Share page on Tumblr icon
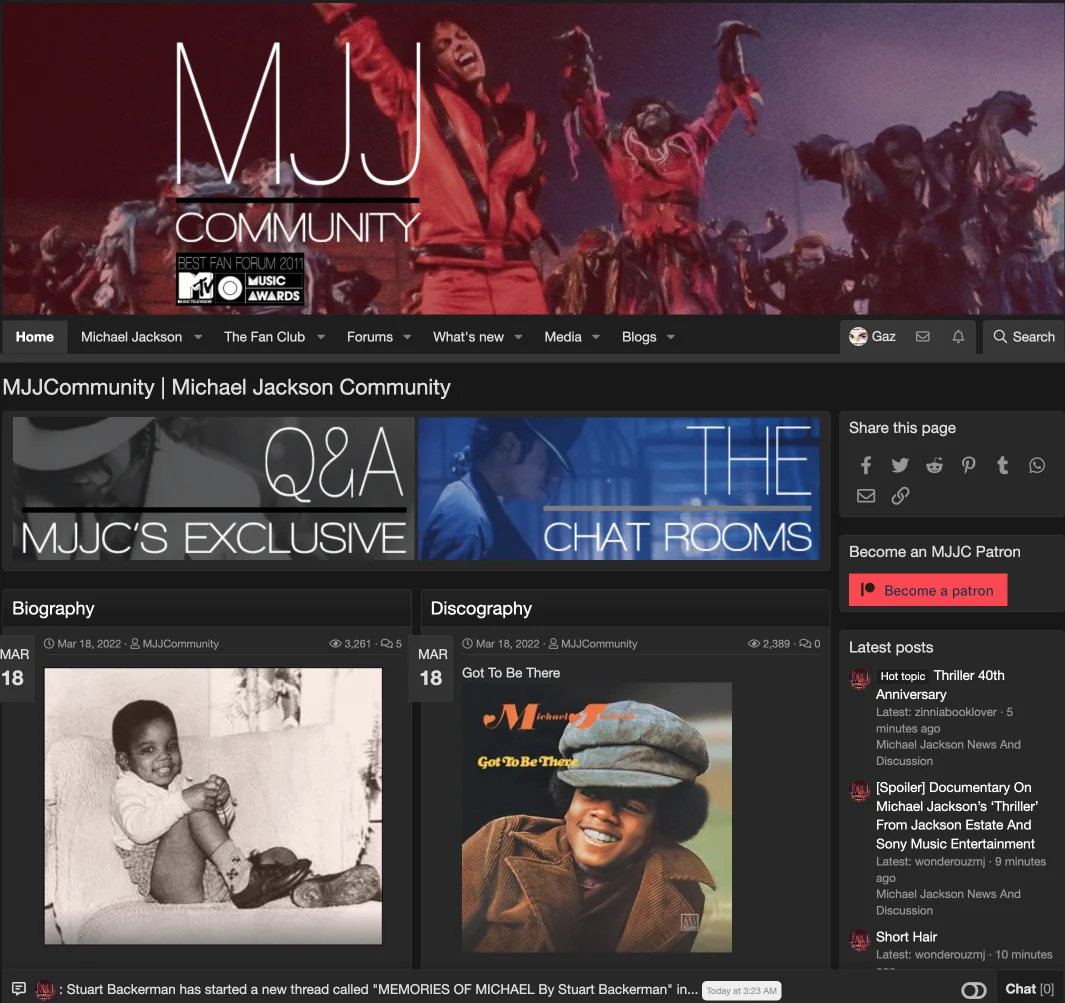The height and width of the screenshot is (1003, 1065). [x=1003, y=465]
